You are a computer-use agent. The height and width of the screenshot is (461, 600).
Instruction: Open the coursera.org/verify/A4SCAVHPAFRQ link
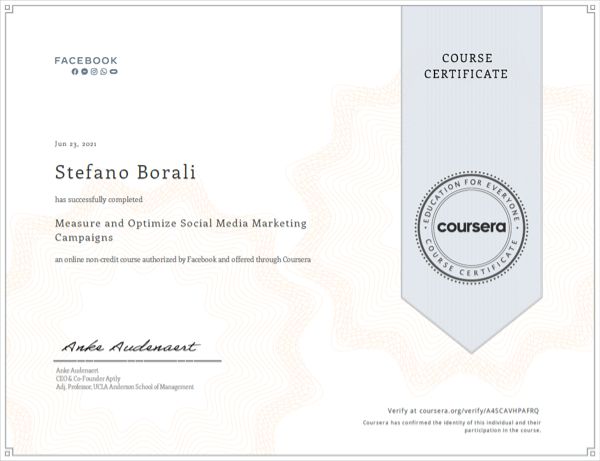[479, 411]
